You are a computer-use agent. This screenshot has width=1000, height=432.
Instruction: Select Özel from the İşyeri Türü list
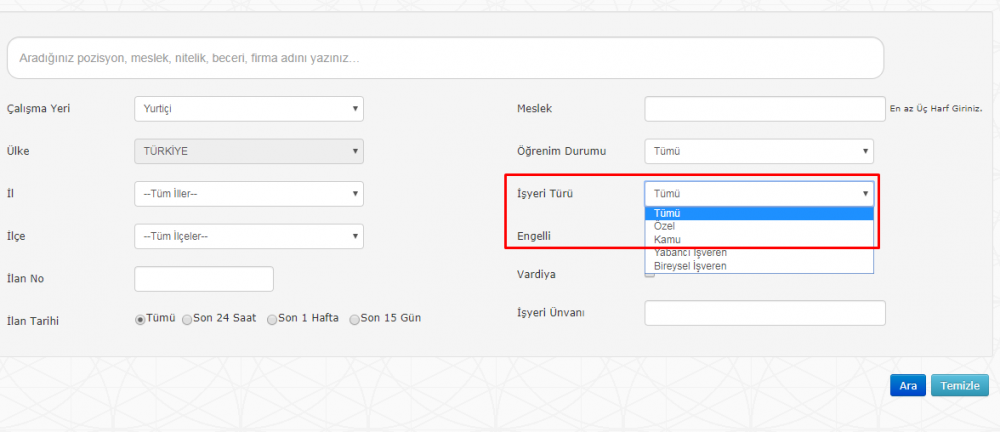759,226
